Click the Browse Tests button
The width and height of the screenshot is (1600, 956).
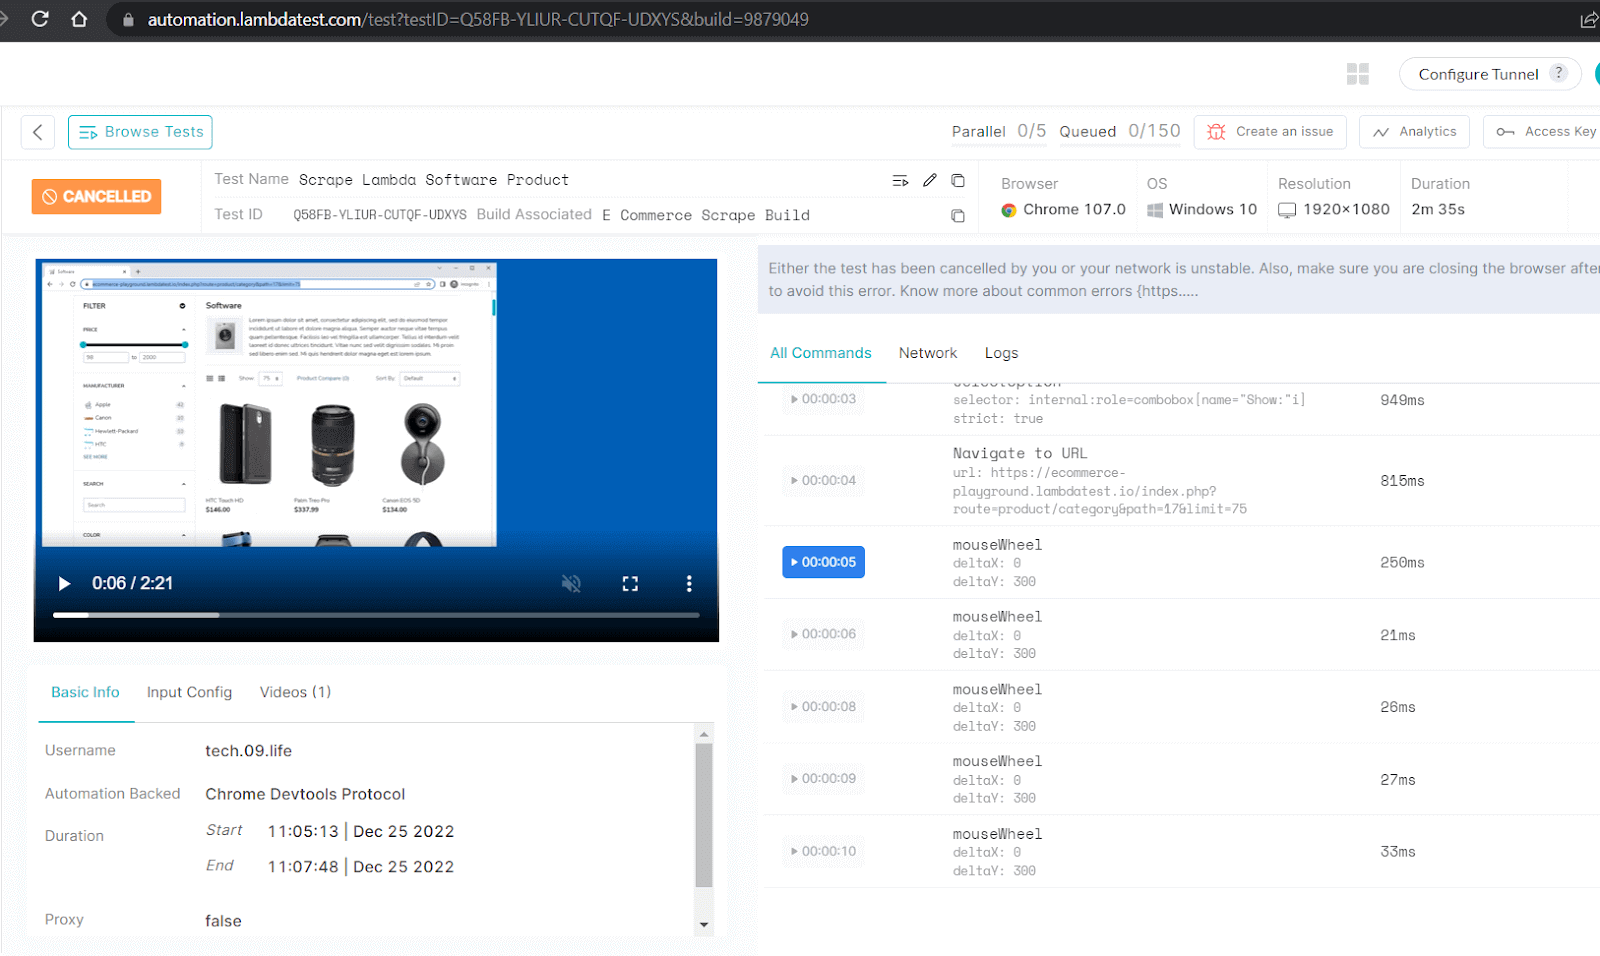point(140,131)
